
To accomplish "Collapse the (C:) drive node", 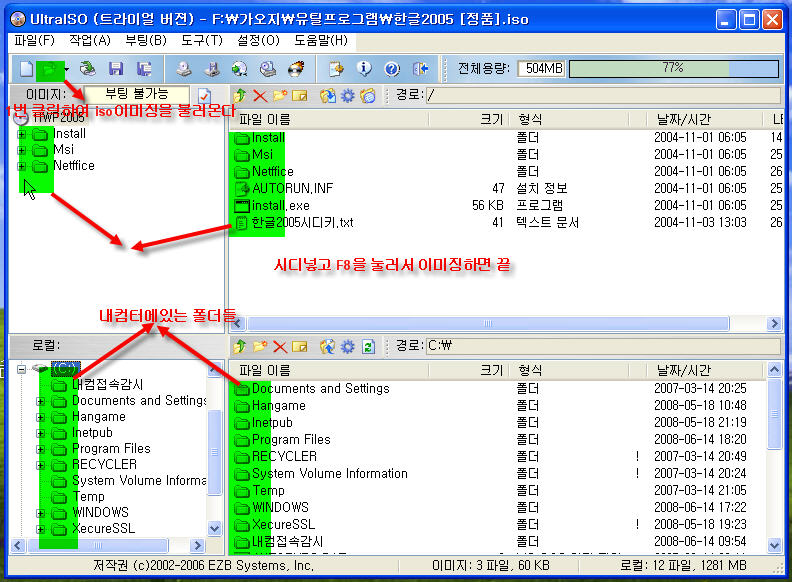I will pos(21,369).
